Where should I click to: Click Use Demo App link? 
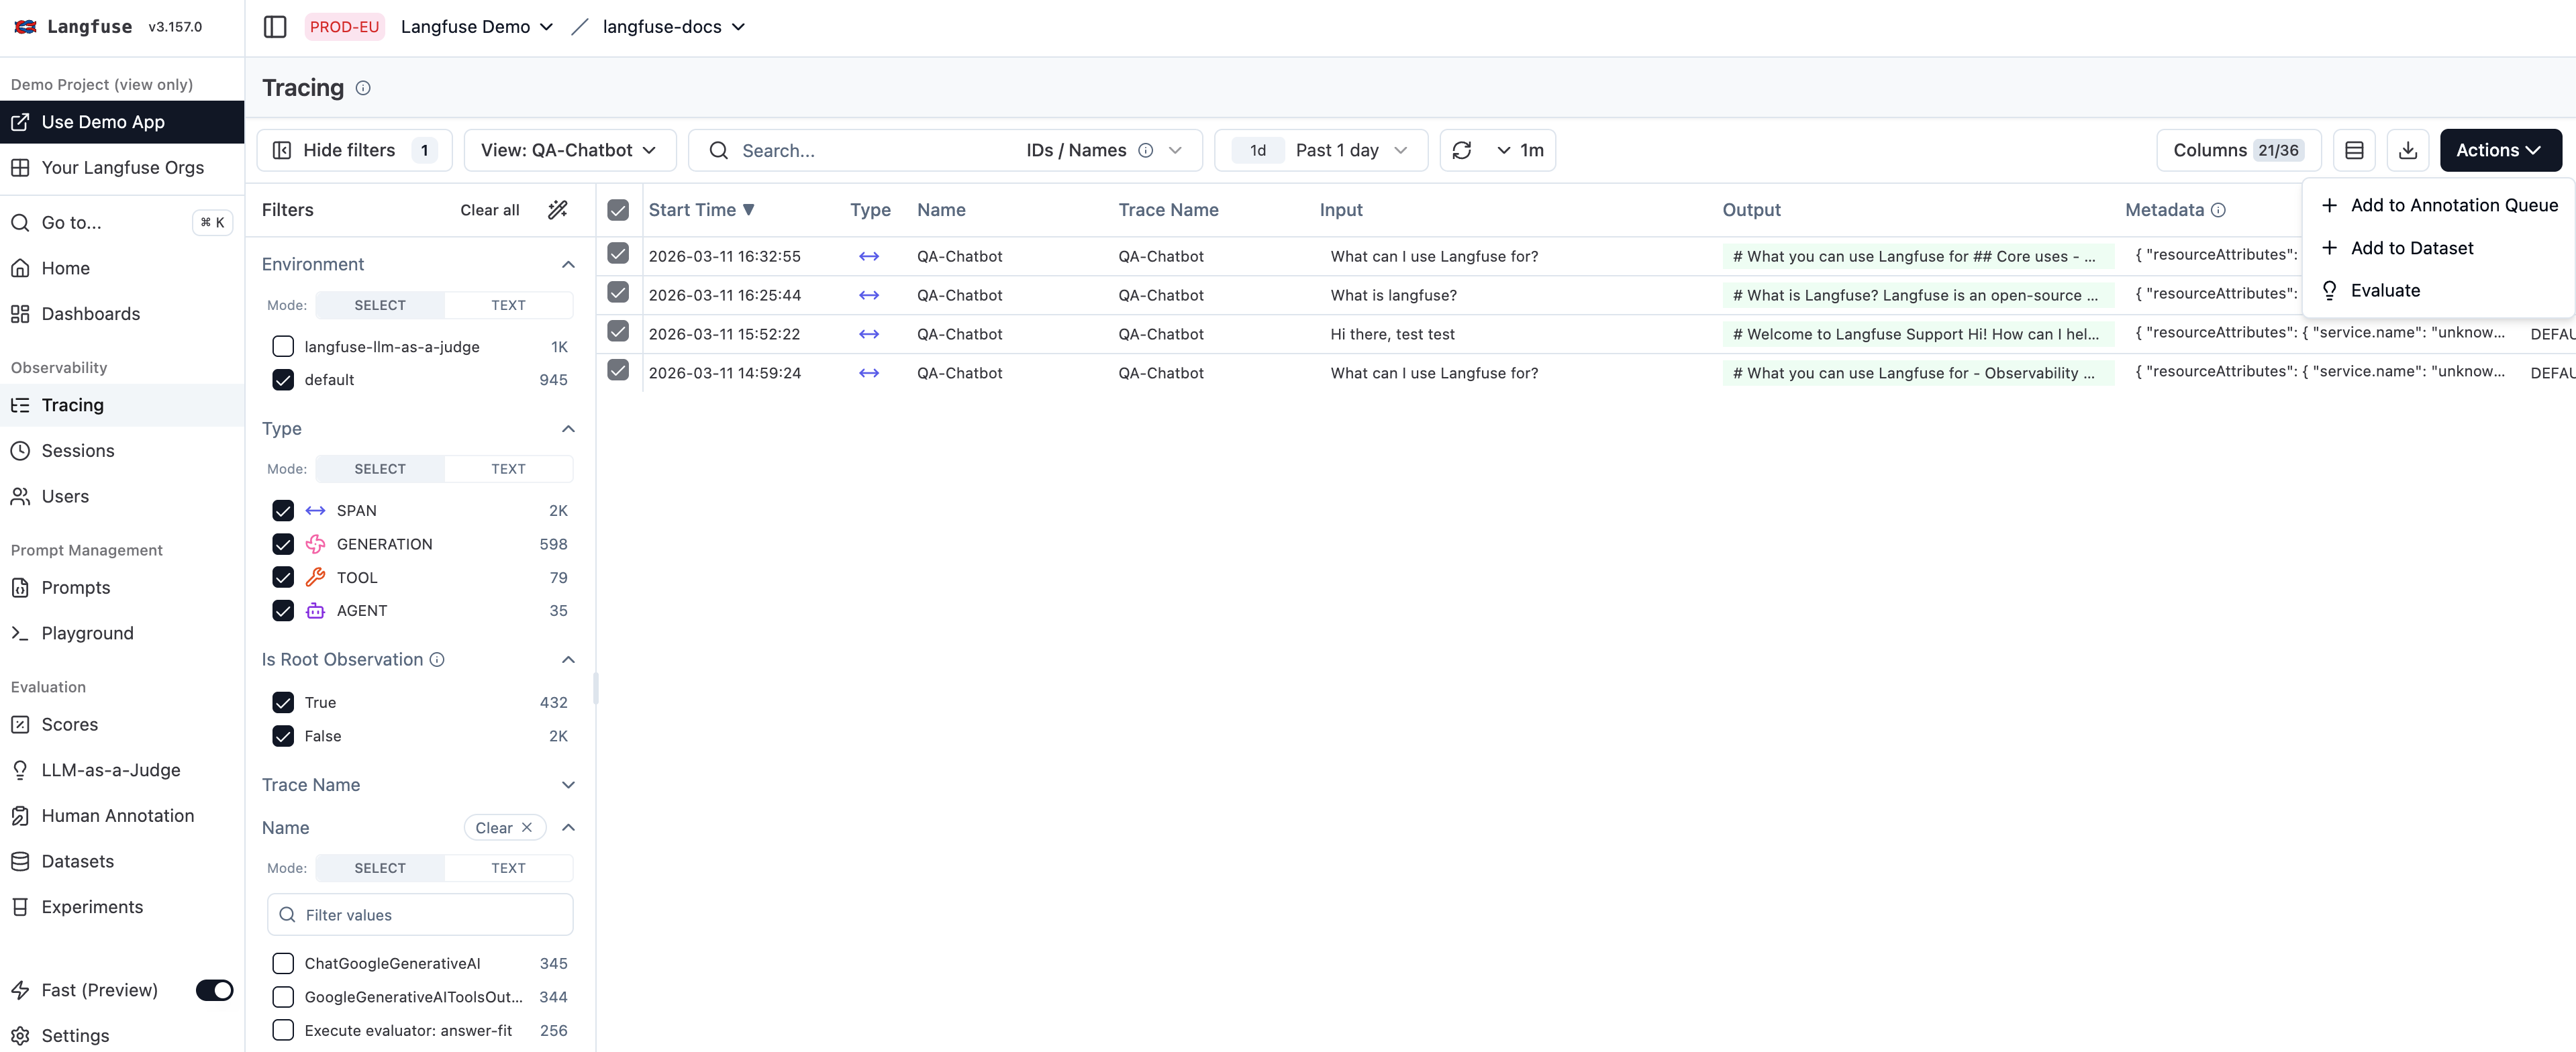click(122, 122)
